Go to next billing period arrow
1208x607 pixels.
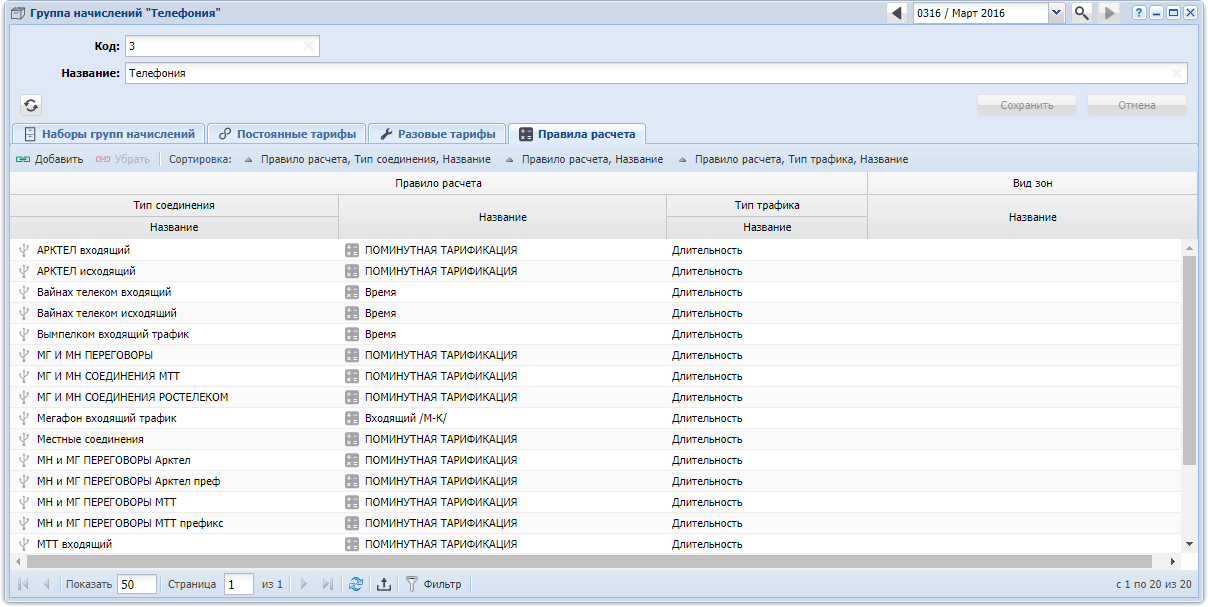[1109, 13]
